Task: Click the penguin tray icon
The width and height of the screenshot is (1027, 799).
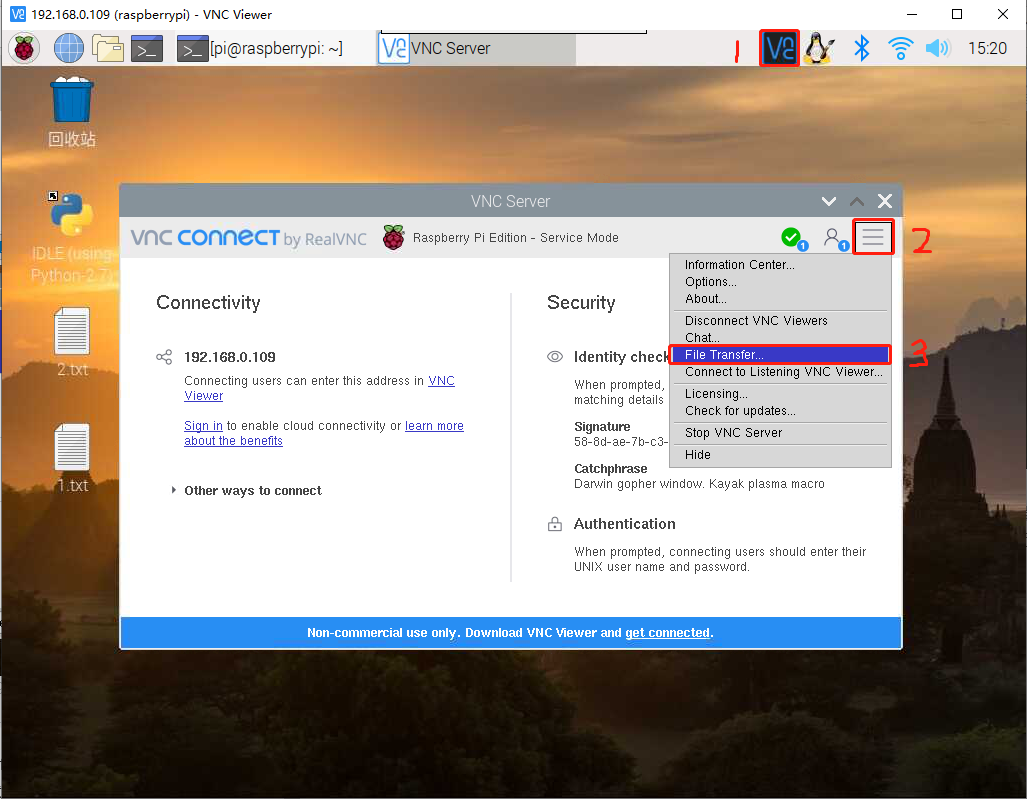Action: tap(819, 48)
